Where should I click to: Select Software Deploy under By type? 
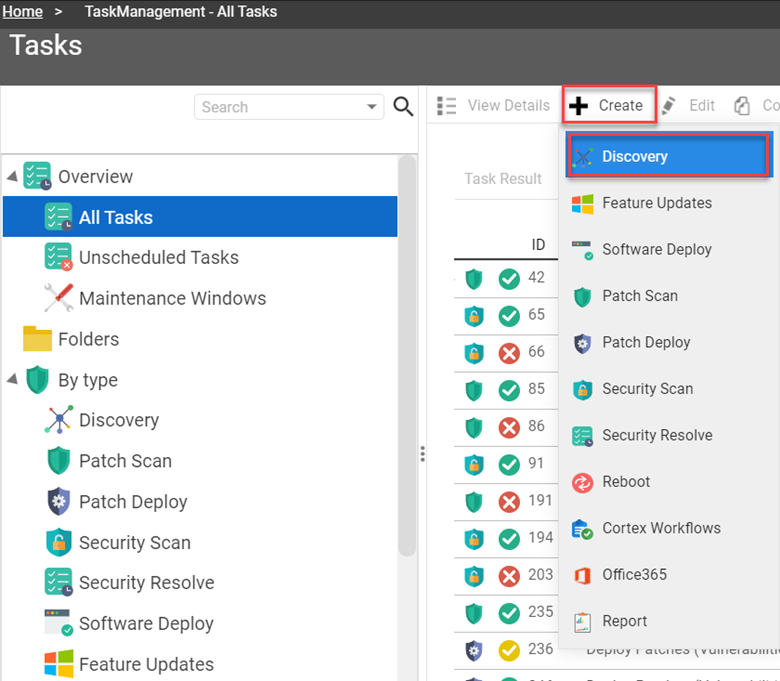tap(146, 624)
